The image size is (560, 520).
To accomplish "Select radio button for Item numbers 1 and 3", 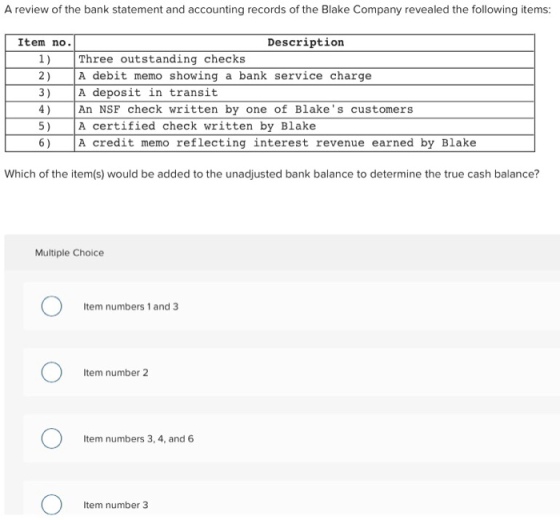I will [x=51, y=306].
